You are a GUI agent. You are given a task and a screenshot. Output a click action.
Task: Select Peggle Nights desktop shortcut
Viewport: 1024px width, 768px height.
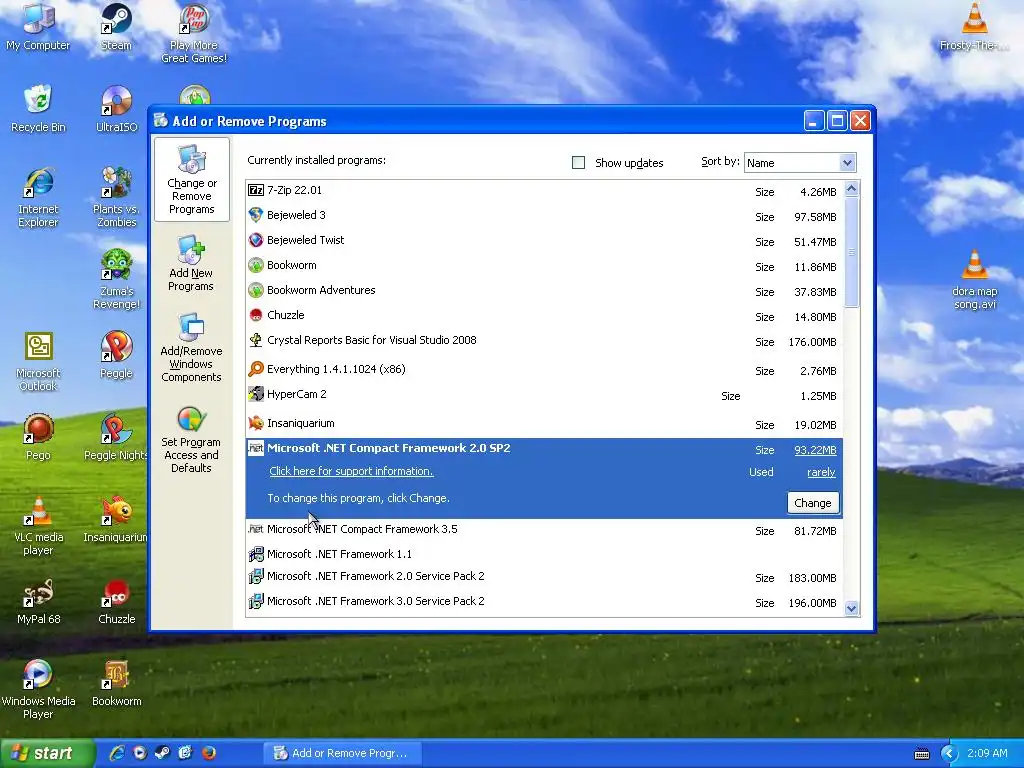[116, 437]
